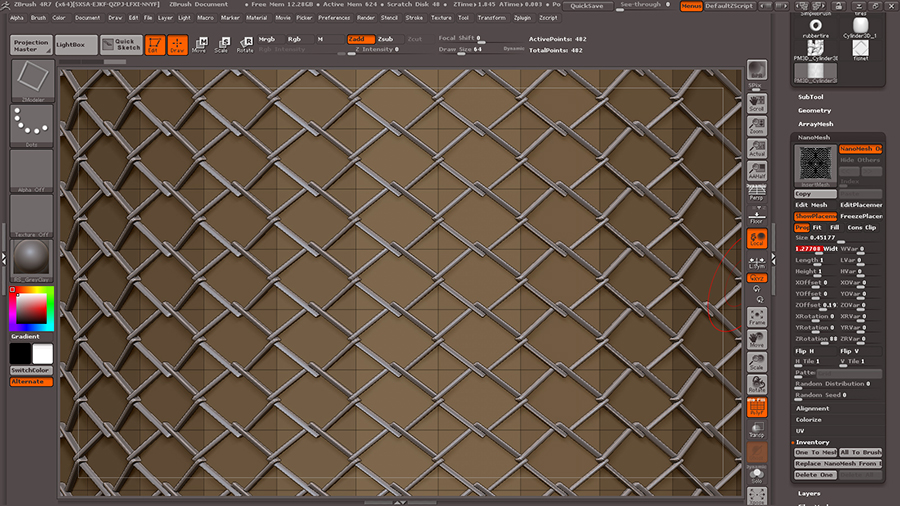Expand the Alignment subsection
Viewport: 900px width, 506px height.
(812, 408)
